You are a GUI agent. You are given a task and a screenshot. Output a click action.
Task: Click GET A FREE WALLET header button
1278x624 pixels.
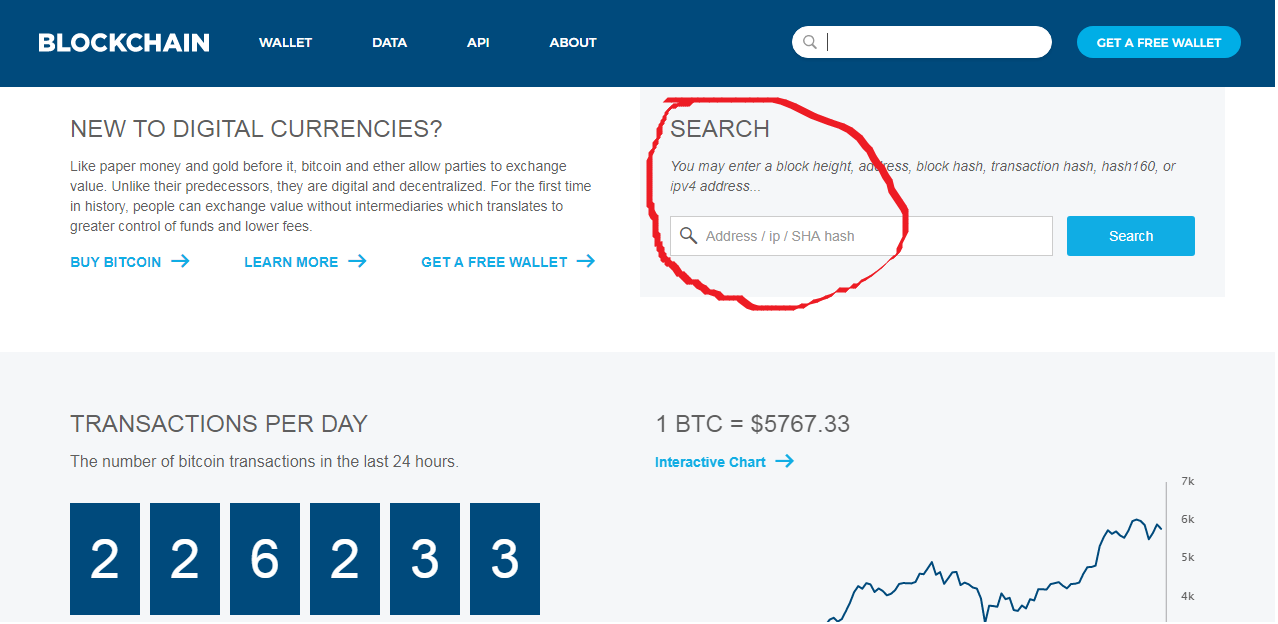(x=1159, y=42)
